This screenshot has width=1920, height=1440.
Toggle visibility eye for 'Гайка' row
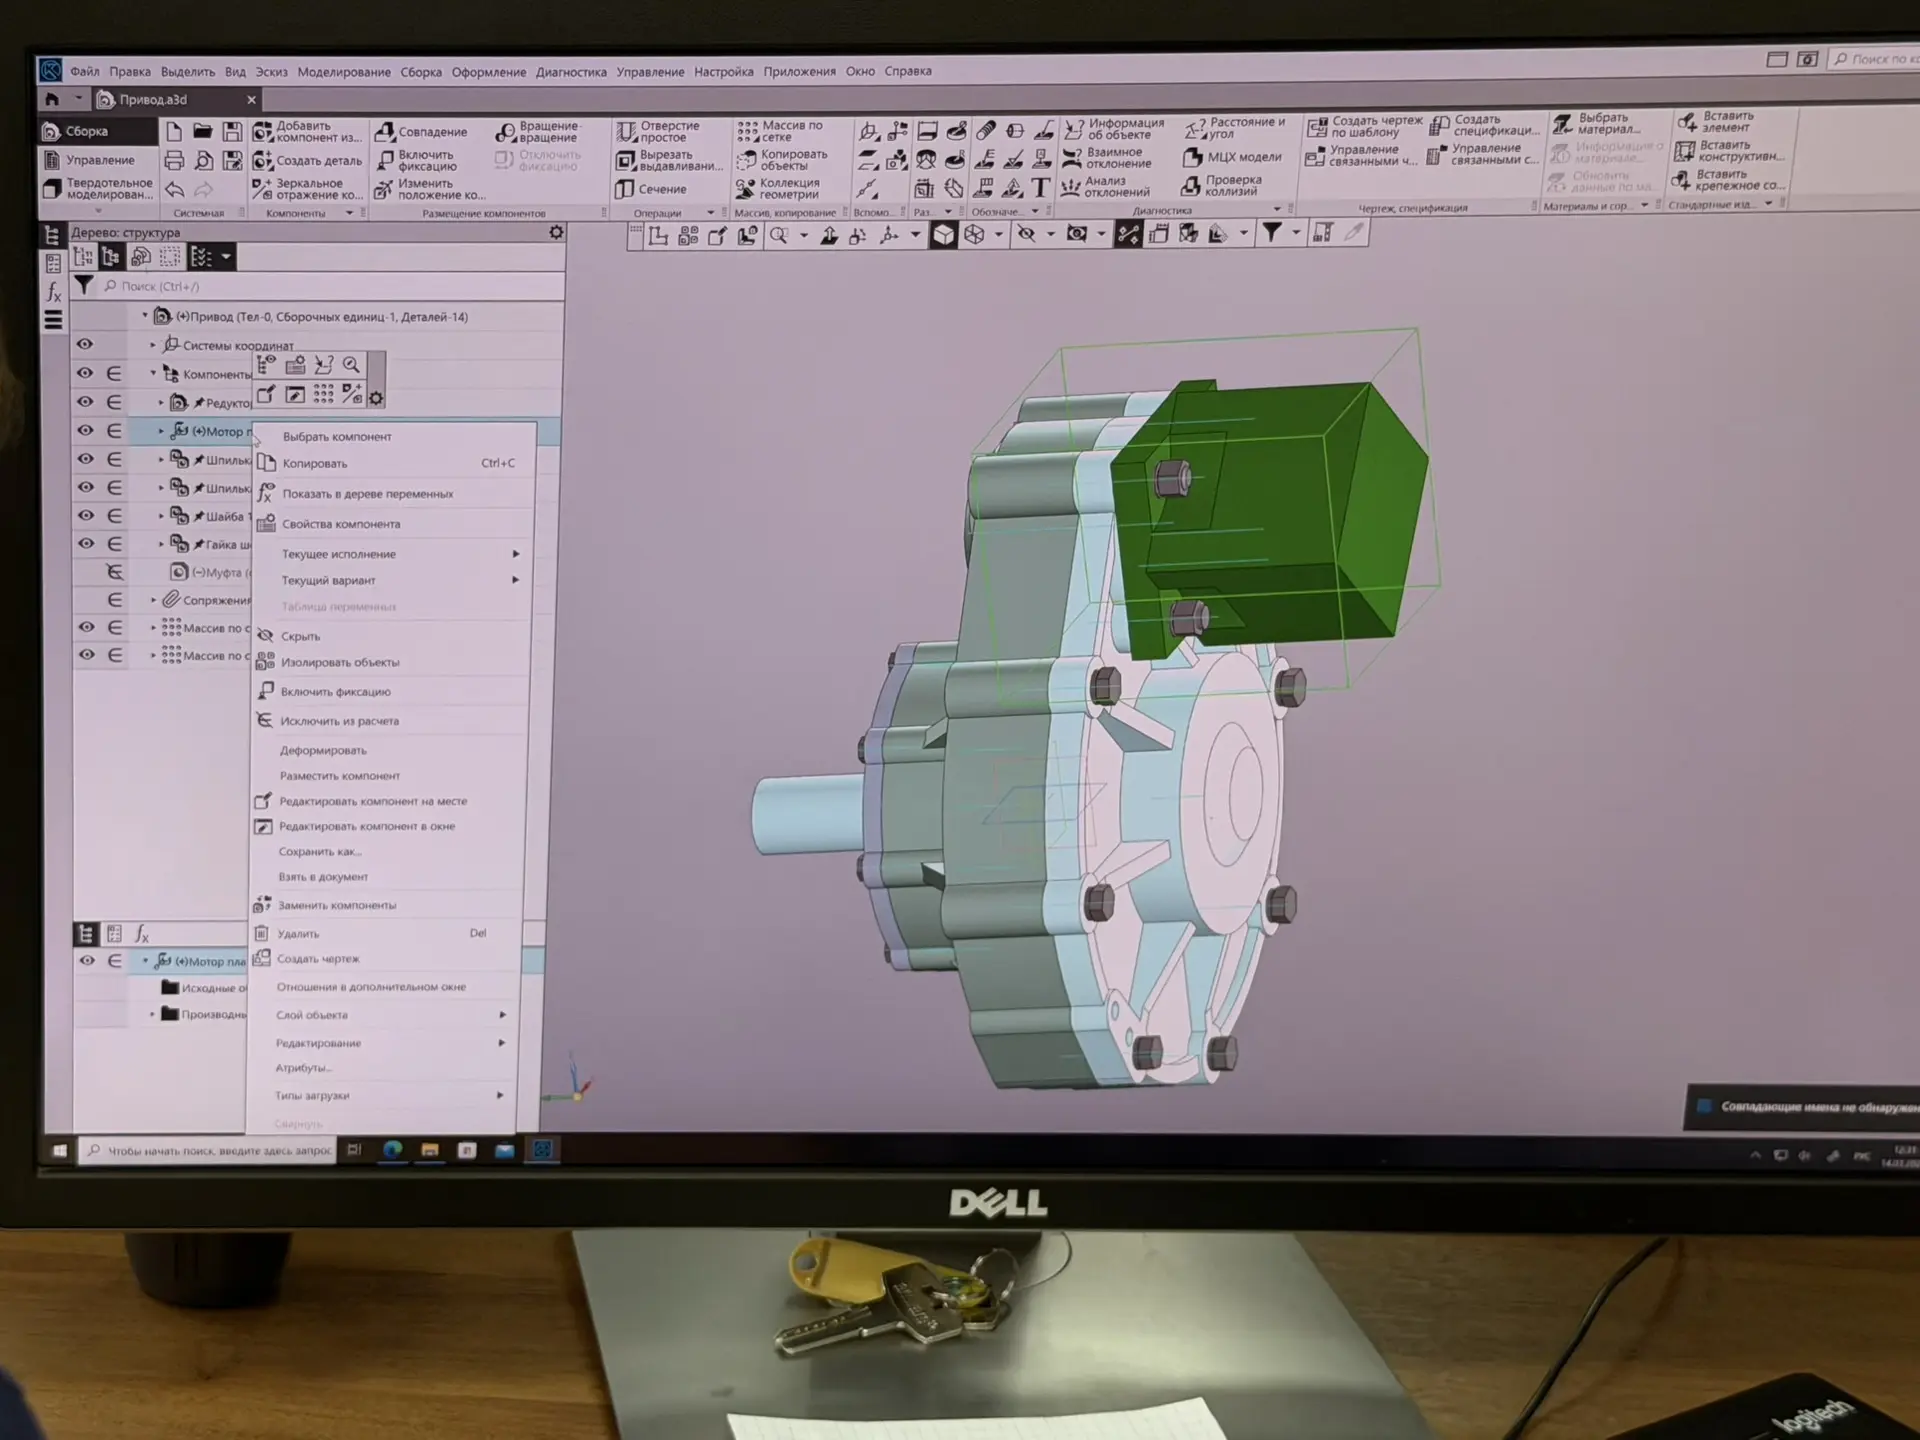point(85,543)
